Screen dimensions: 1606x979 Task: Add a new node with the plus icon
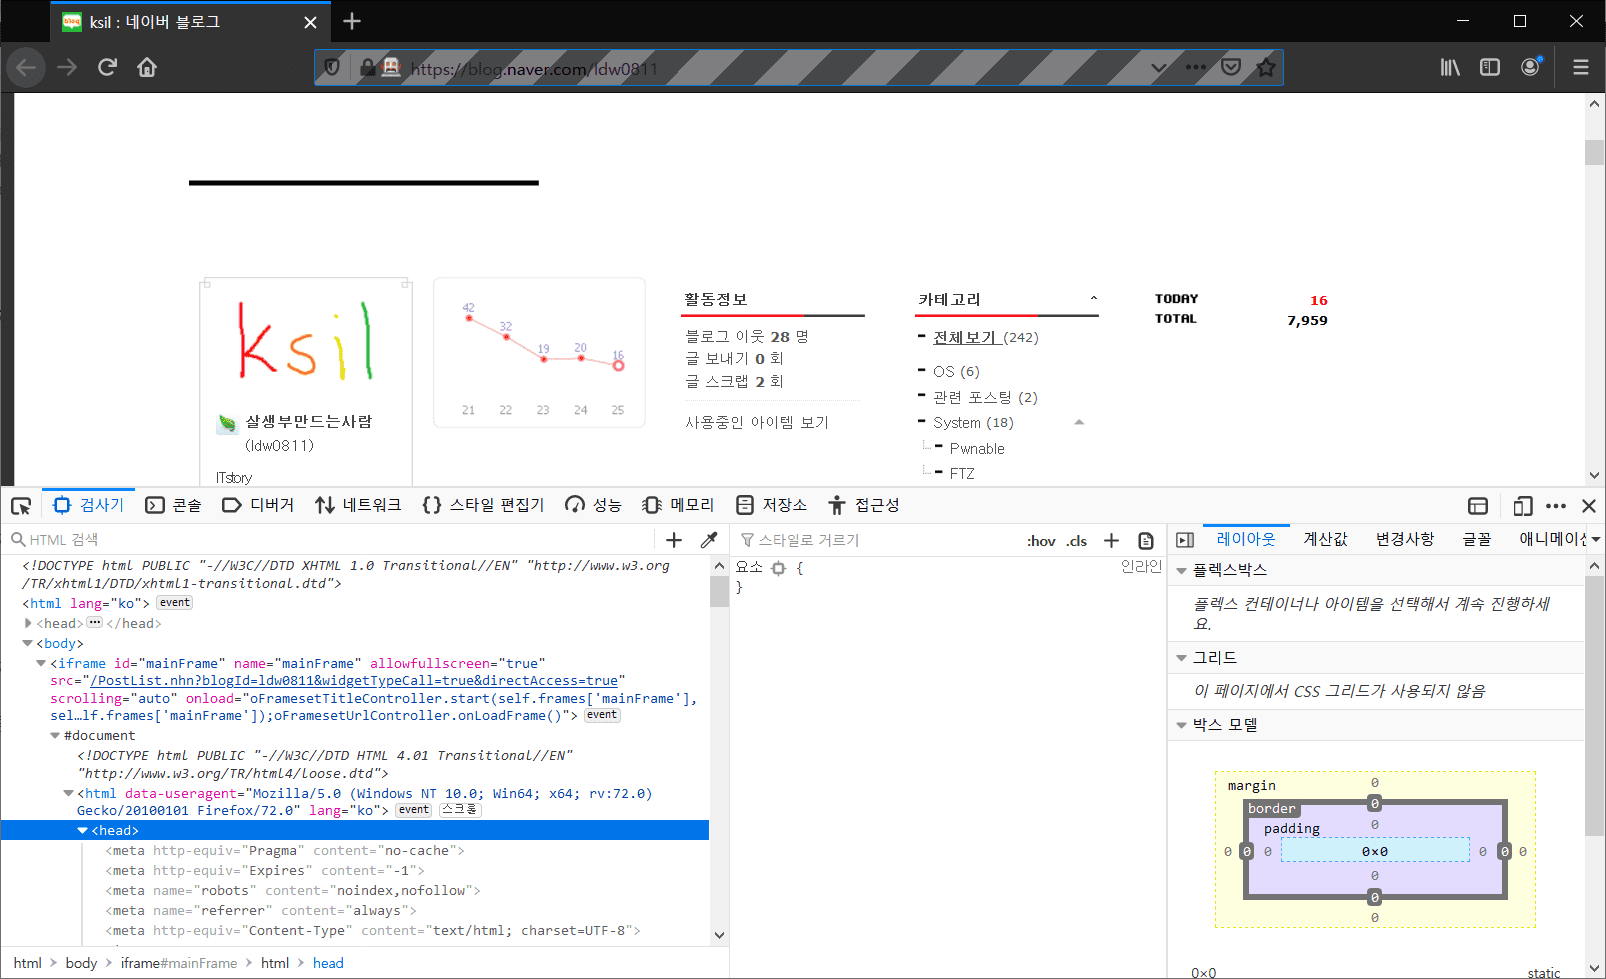(x=674, y=540)
